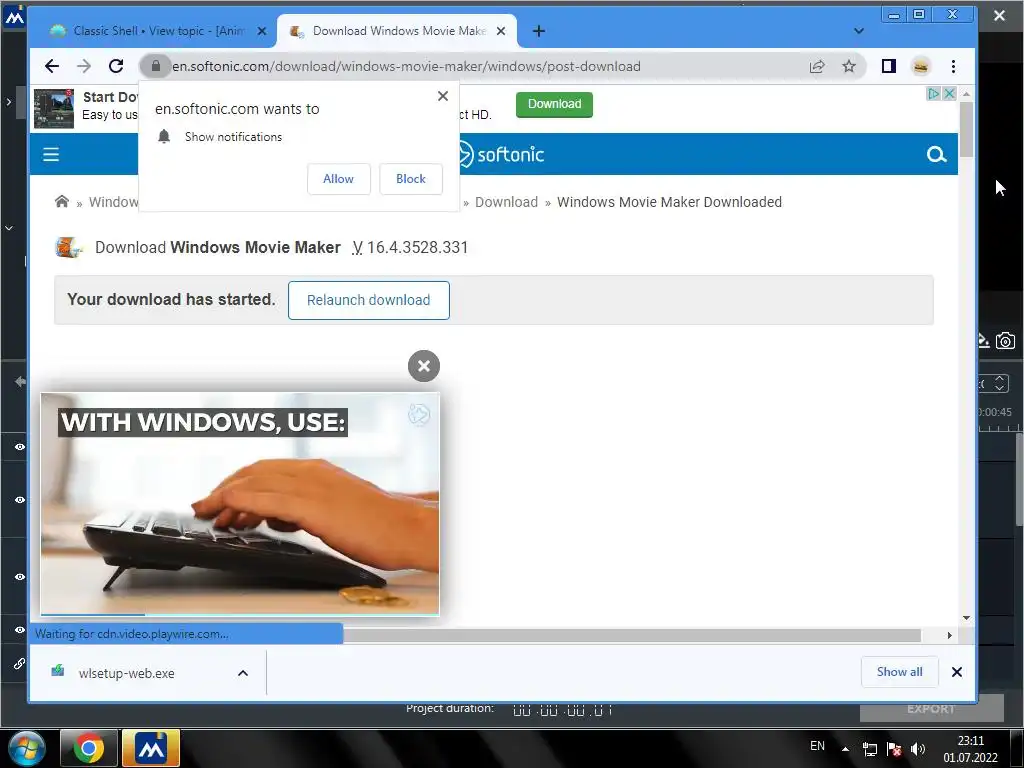Close the background Movavi window
The height and width of the screenshot is (768, 1024).
999,16
